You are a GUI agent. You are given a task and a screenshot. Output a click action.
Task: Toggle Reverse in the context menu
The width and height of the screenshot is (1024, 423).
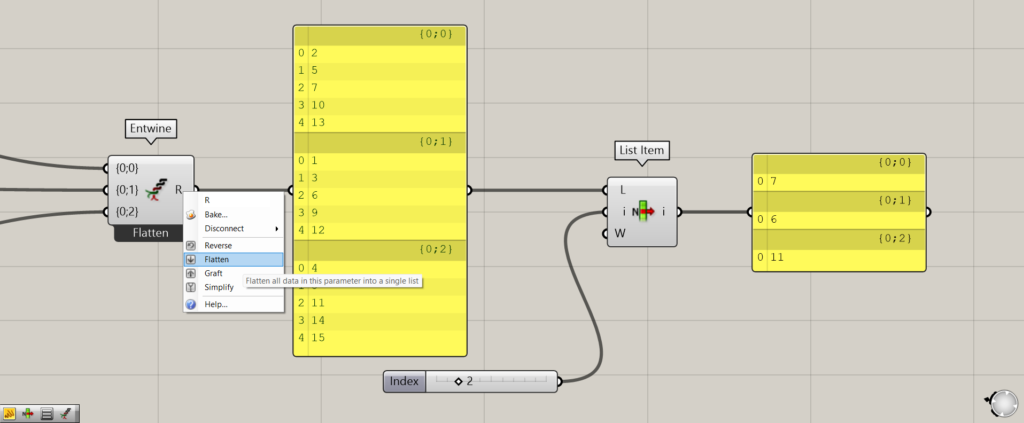217,245
